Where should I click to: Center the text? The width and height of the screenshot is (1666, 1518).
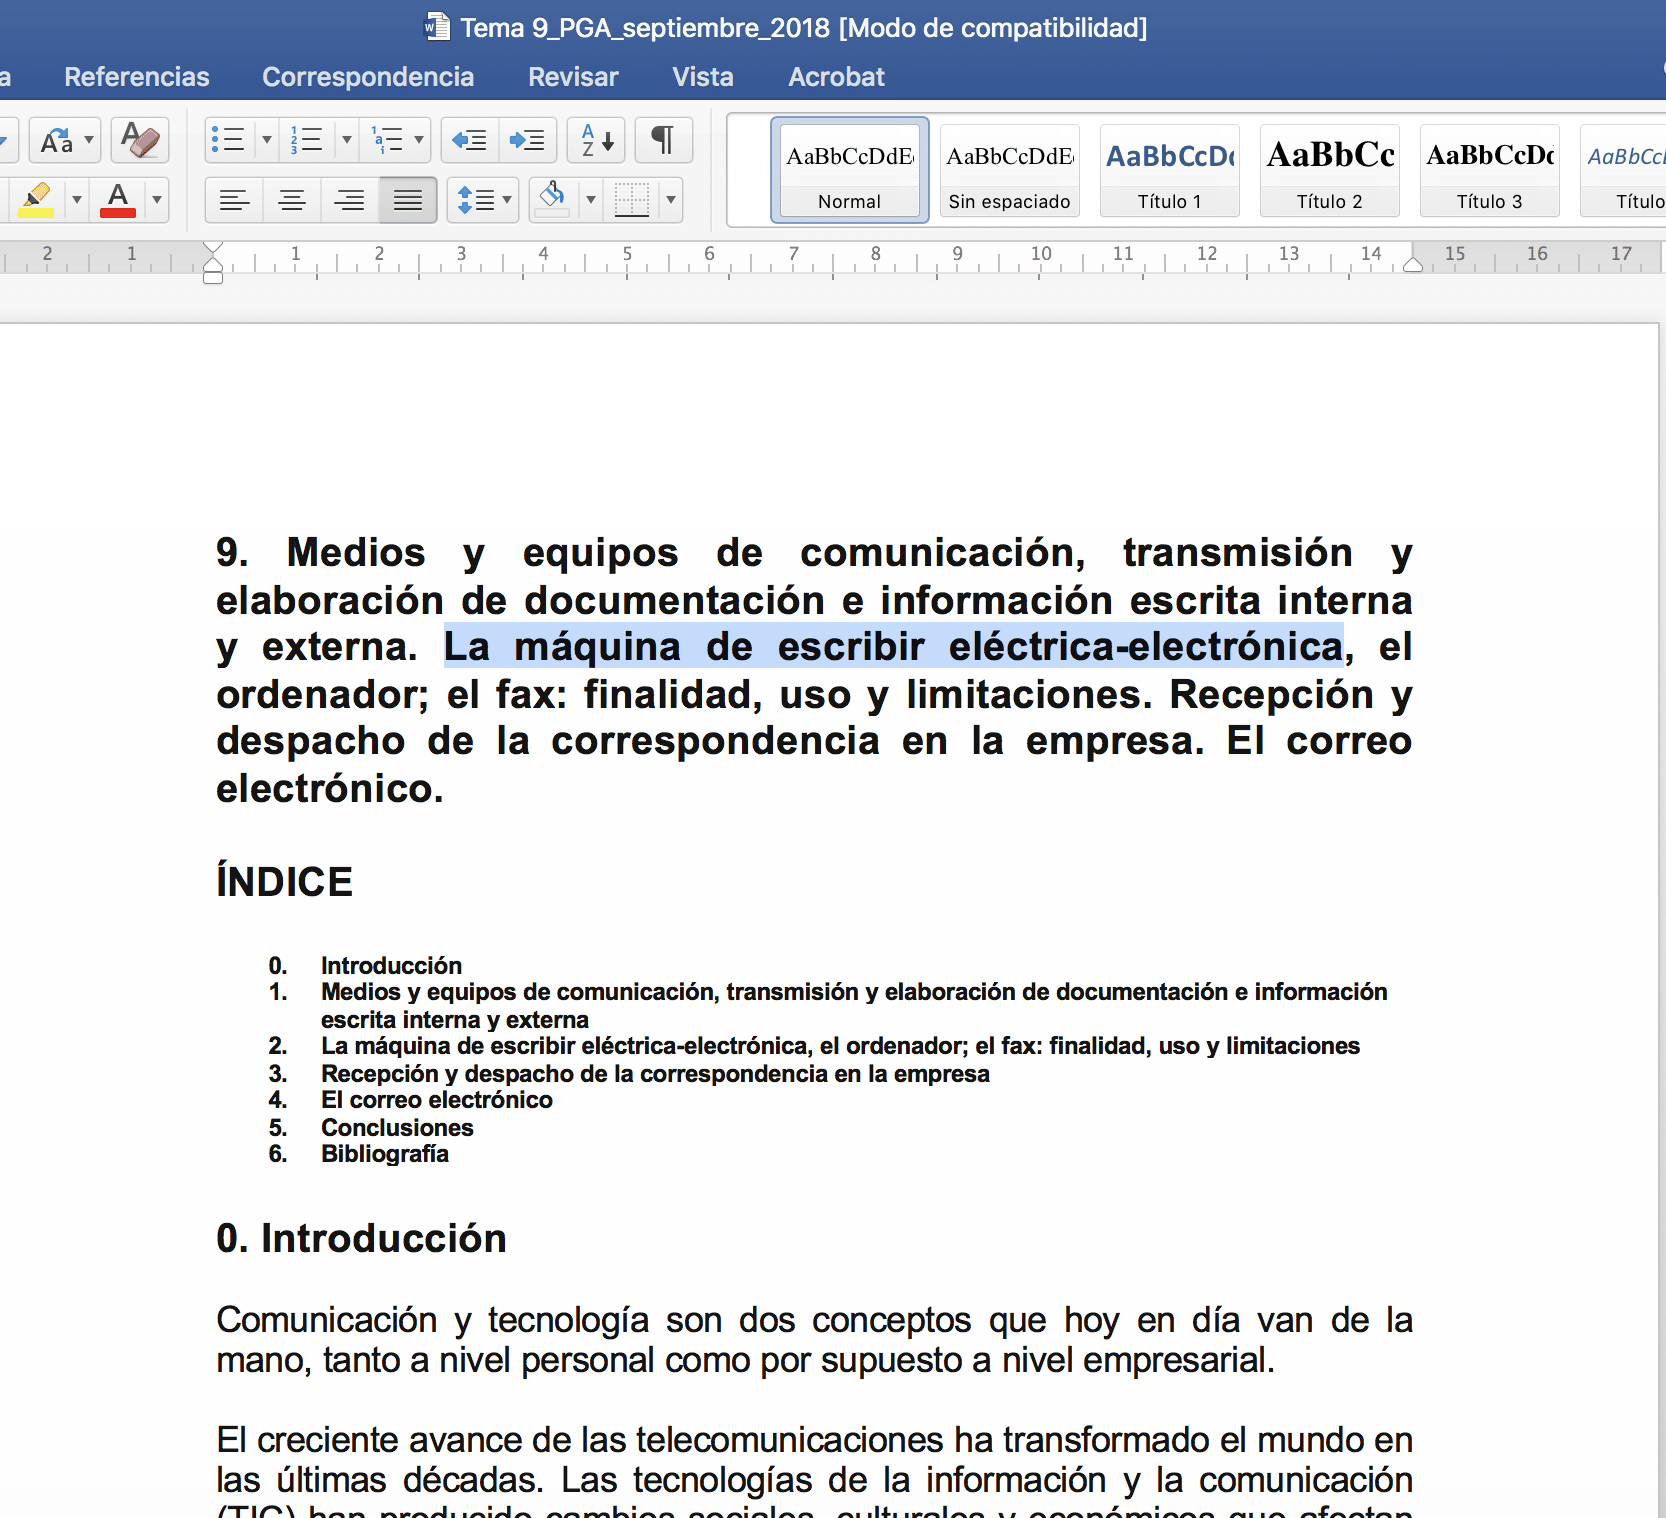coord(292,201)
